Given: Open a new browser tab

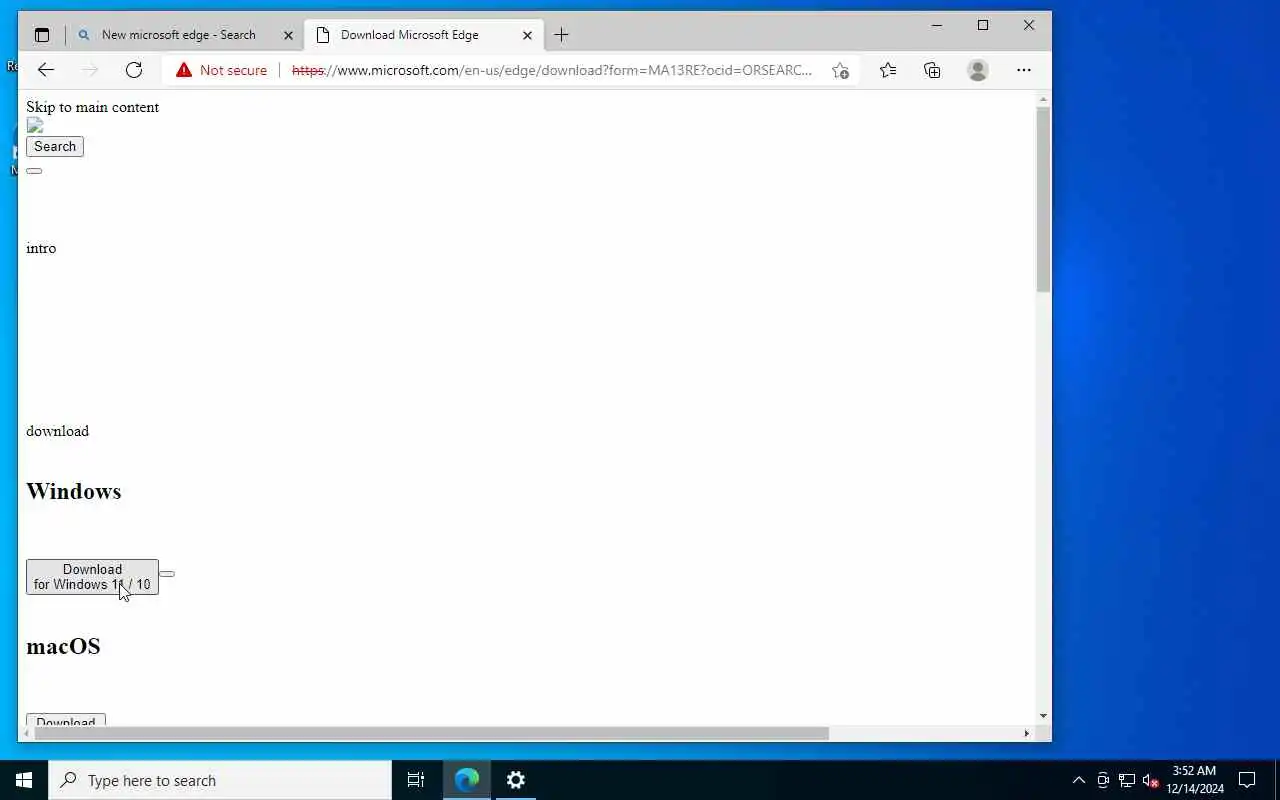Looking at the screenshot, I should (x=561, y=35).
